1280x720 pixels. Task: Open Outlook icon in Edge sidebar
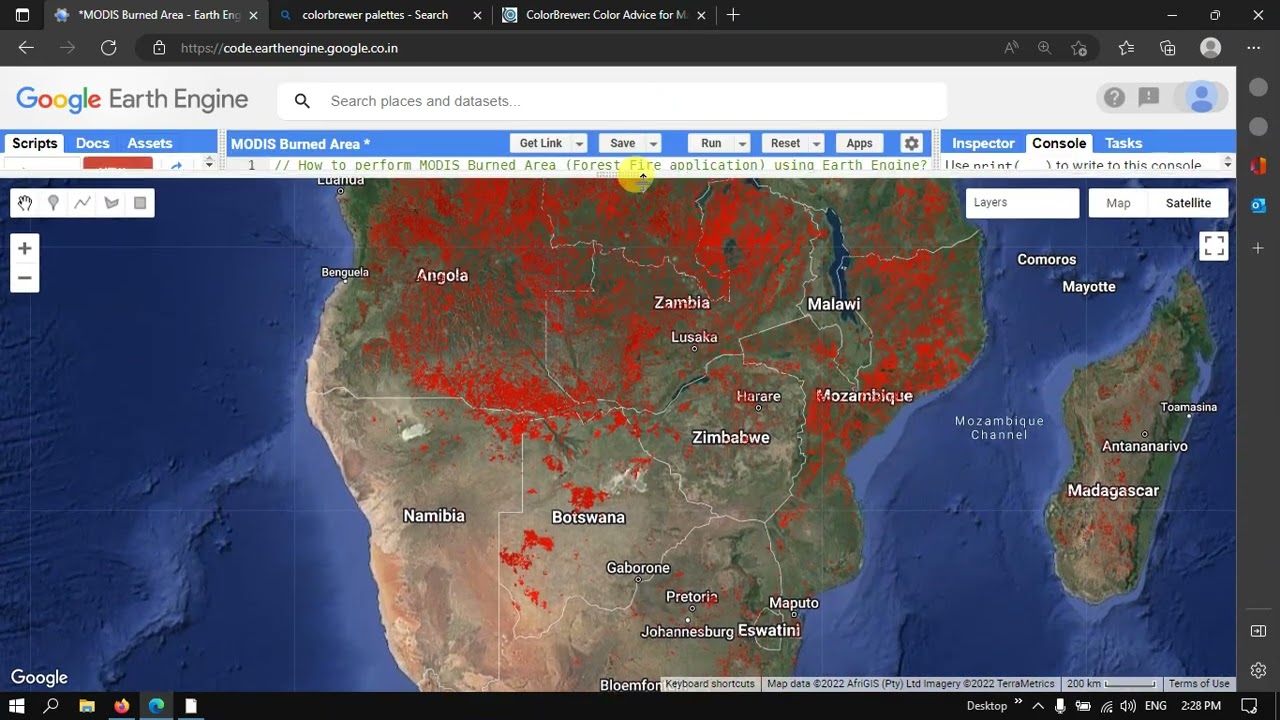click(1258, 205)
